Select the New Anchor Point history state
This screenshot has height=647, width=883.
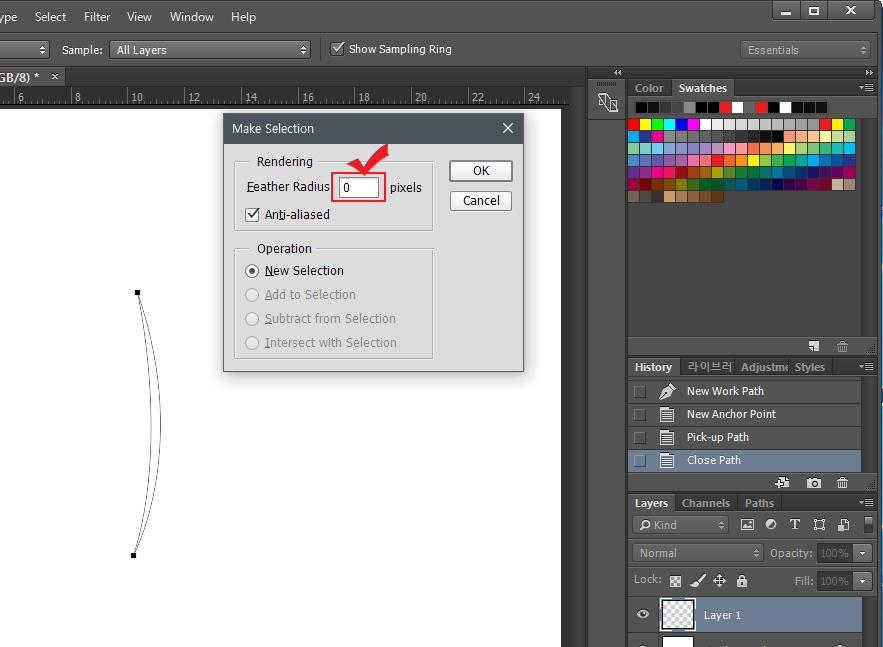point(744,414)
